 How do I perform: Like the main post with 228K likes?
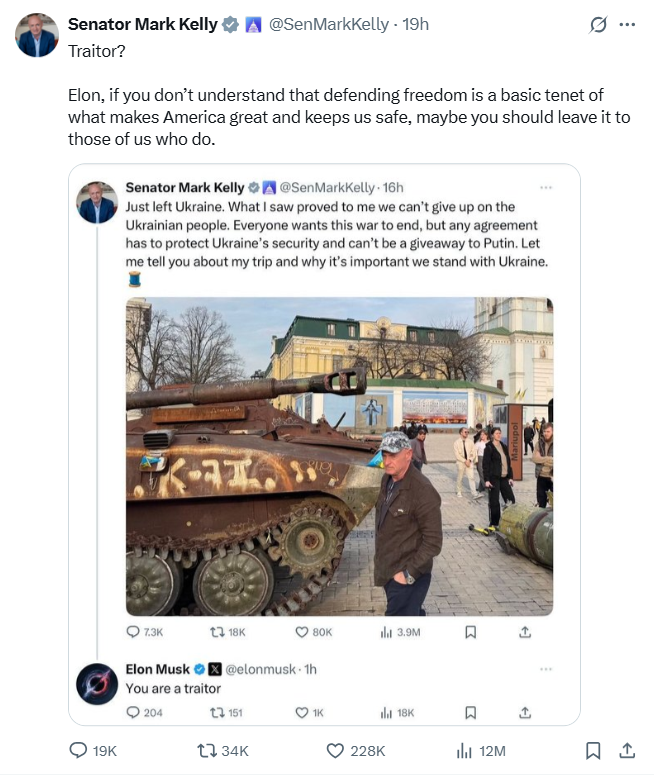click(337, 750)
